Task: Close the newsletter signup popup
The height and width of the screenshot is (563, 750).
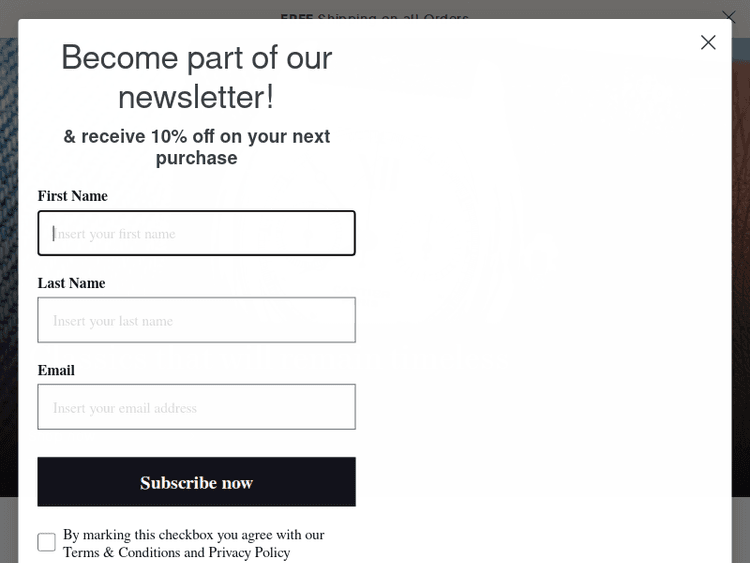Action: click(x=708, y=42)
